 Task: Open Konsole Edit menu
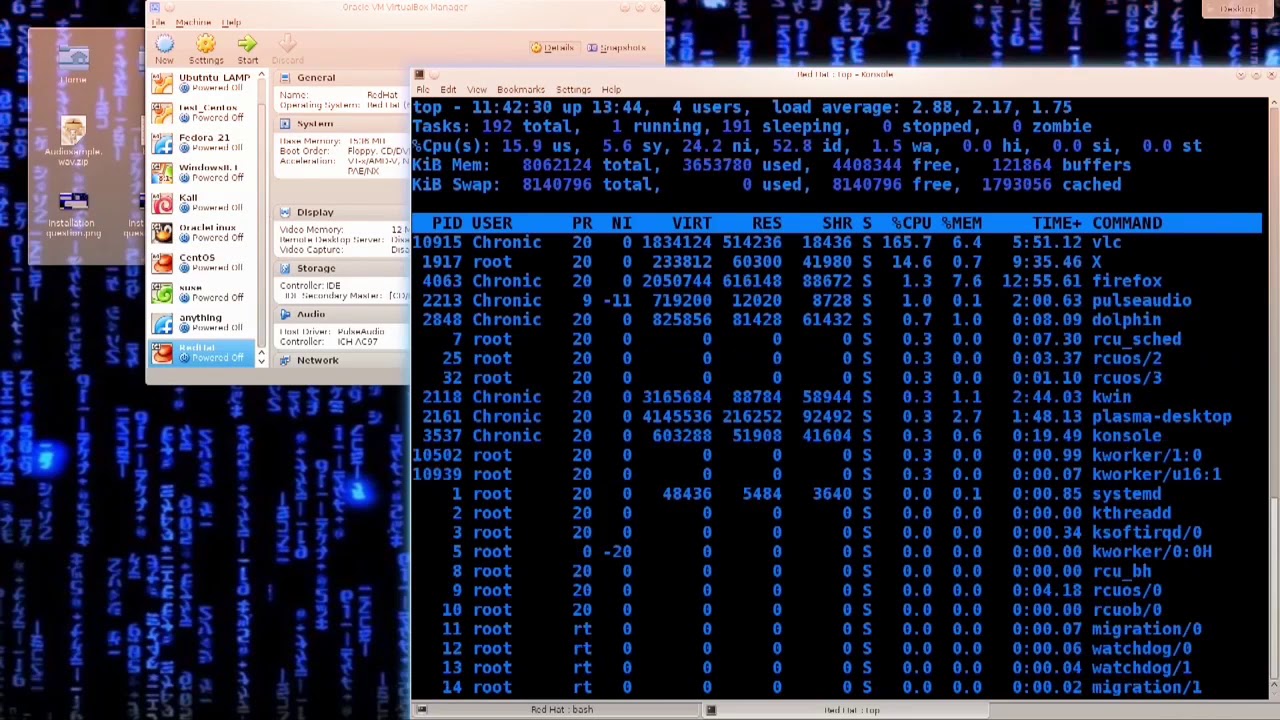click(x=448, y=90)
